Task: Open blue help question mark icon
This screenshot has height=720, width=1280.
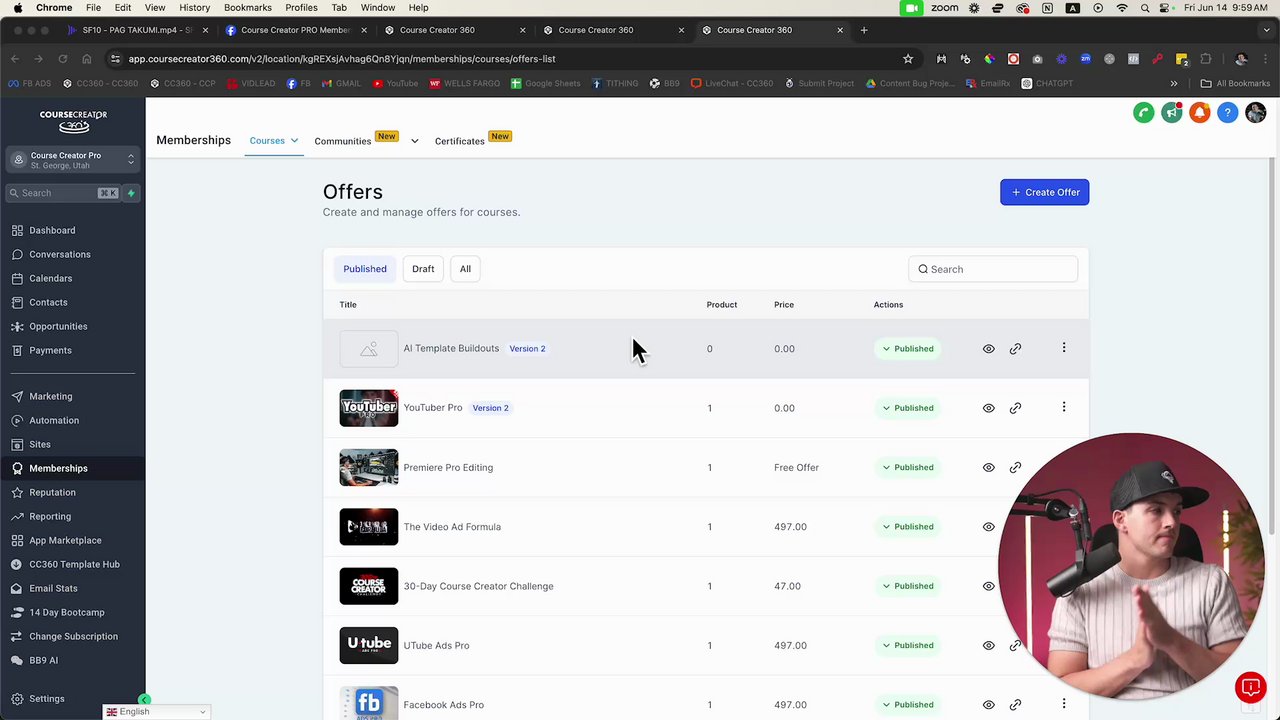Action: point(1228,113)
